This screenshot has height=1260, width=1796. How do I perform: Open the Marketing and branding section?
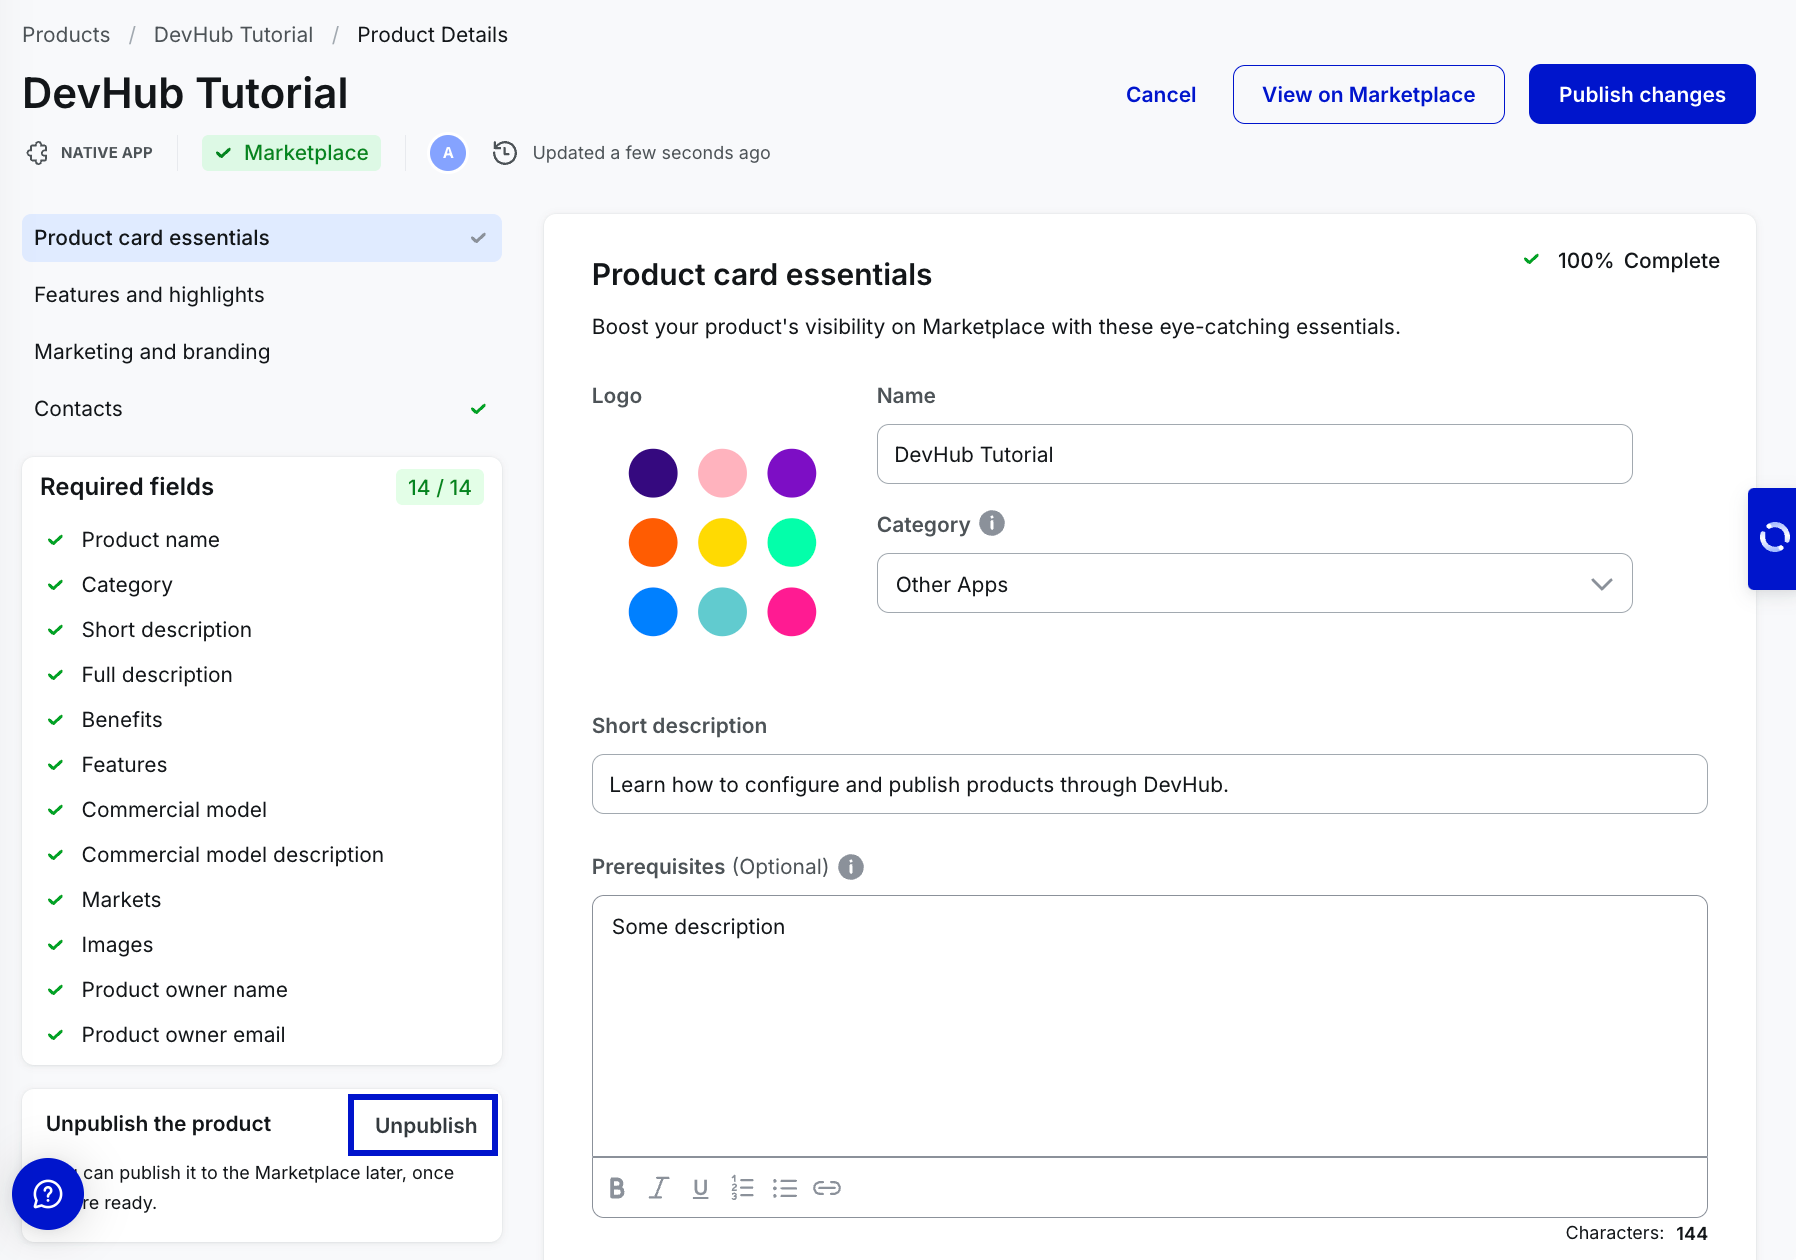(152, 352)
